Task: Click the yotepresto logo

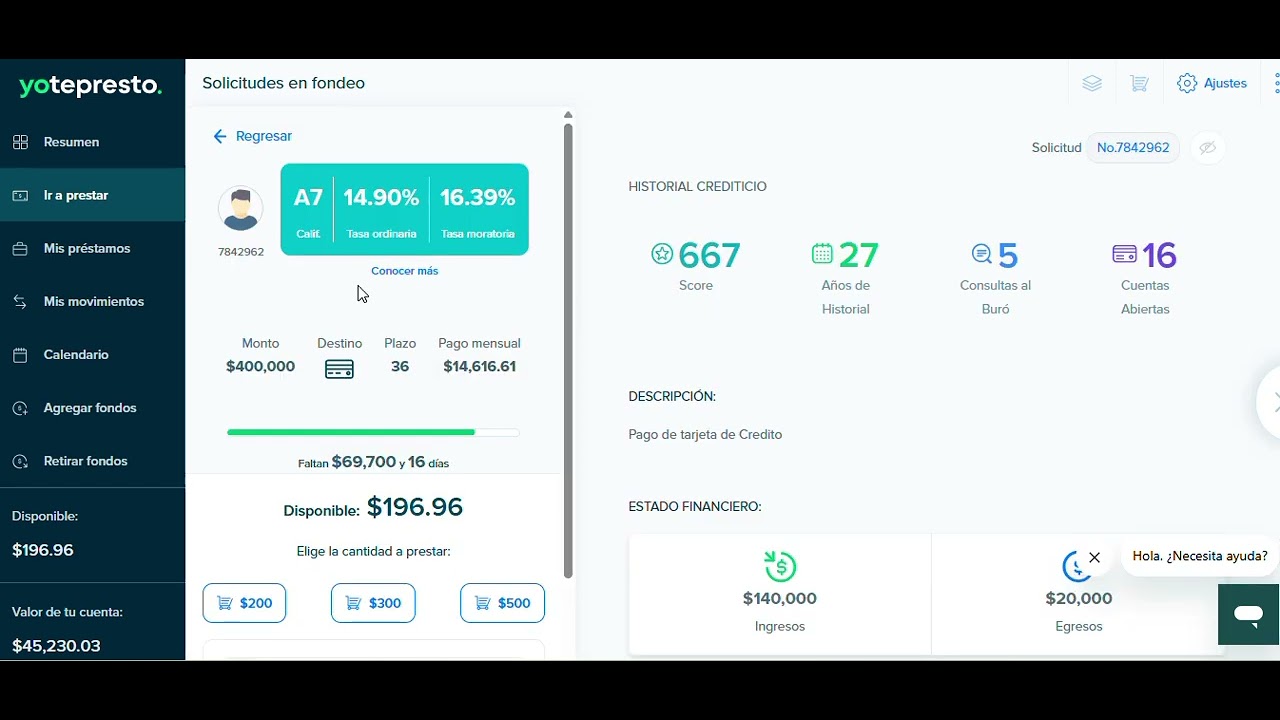Action: pyautogui.click(x=90, y=87)
